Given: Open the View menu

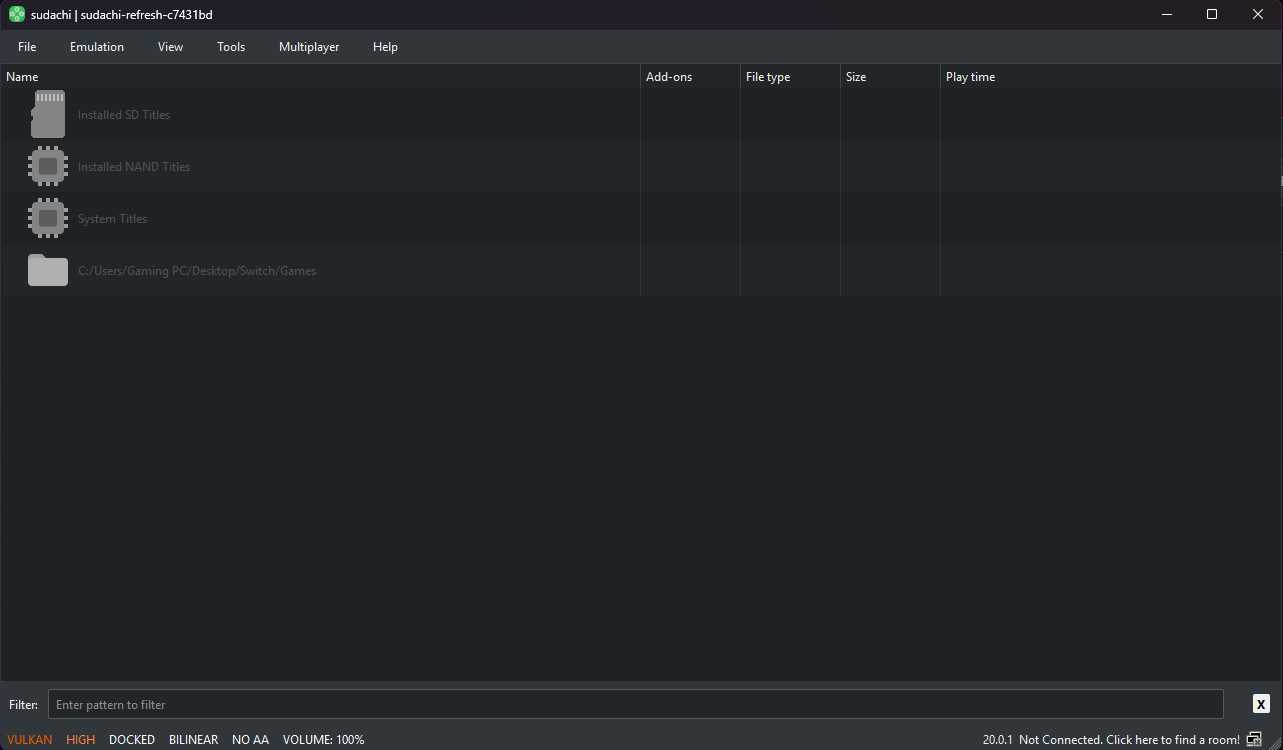Looking at the screenshot, I should [170, 47].
